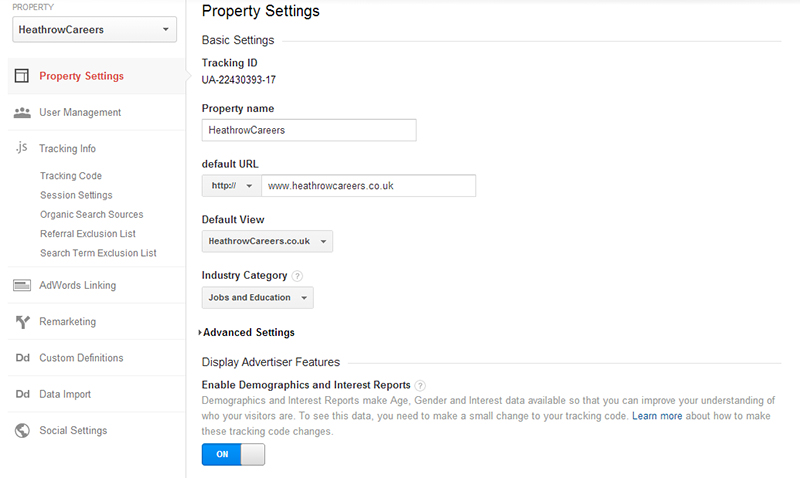
Task: Click the Property Settings panel icon
Action: pyautogui.click(x=21, y=76)
